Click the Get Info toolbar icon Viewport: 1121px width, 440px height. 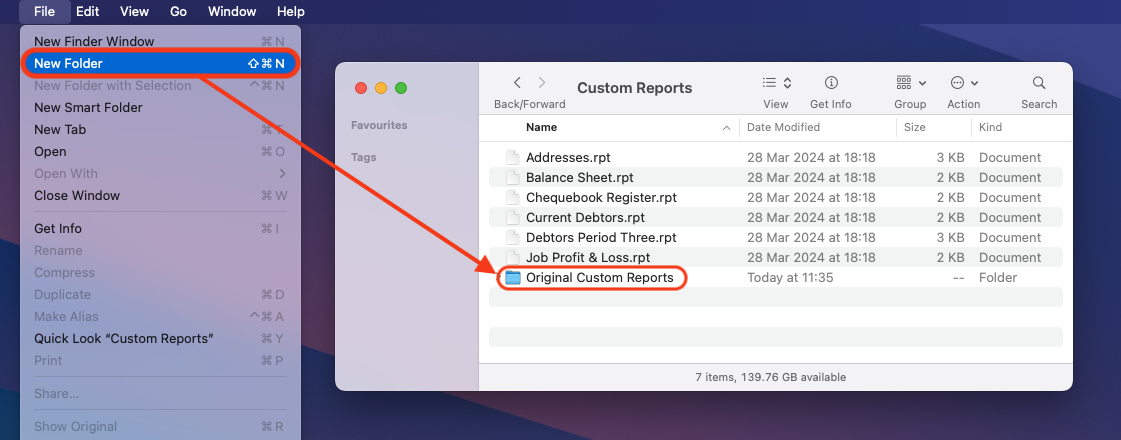pyautogui.click(x=831, y=83)
